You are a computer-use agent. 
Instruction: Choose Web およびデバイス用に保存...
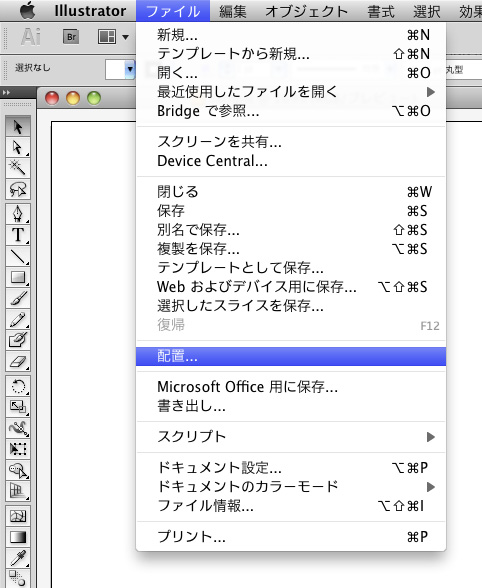click(291, 286)
